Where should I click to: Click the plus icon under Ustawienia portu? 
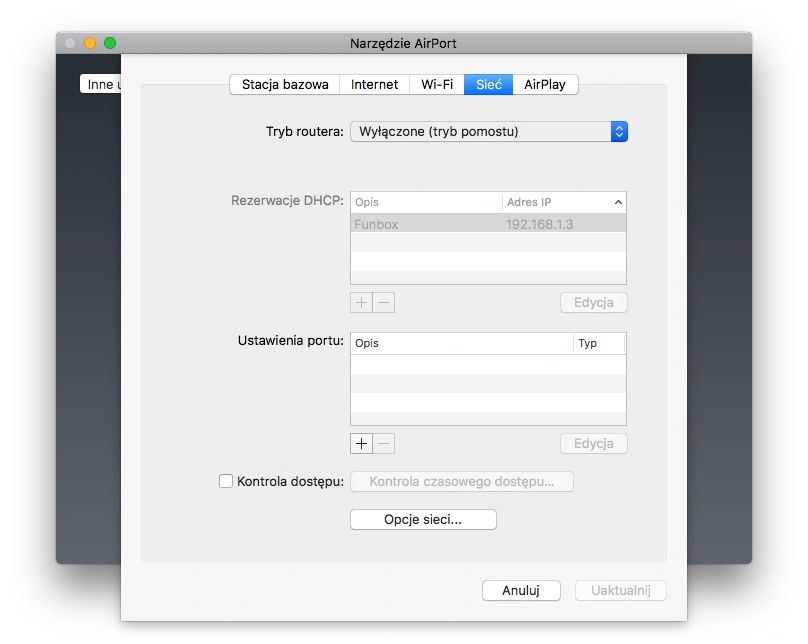[361, 444]
